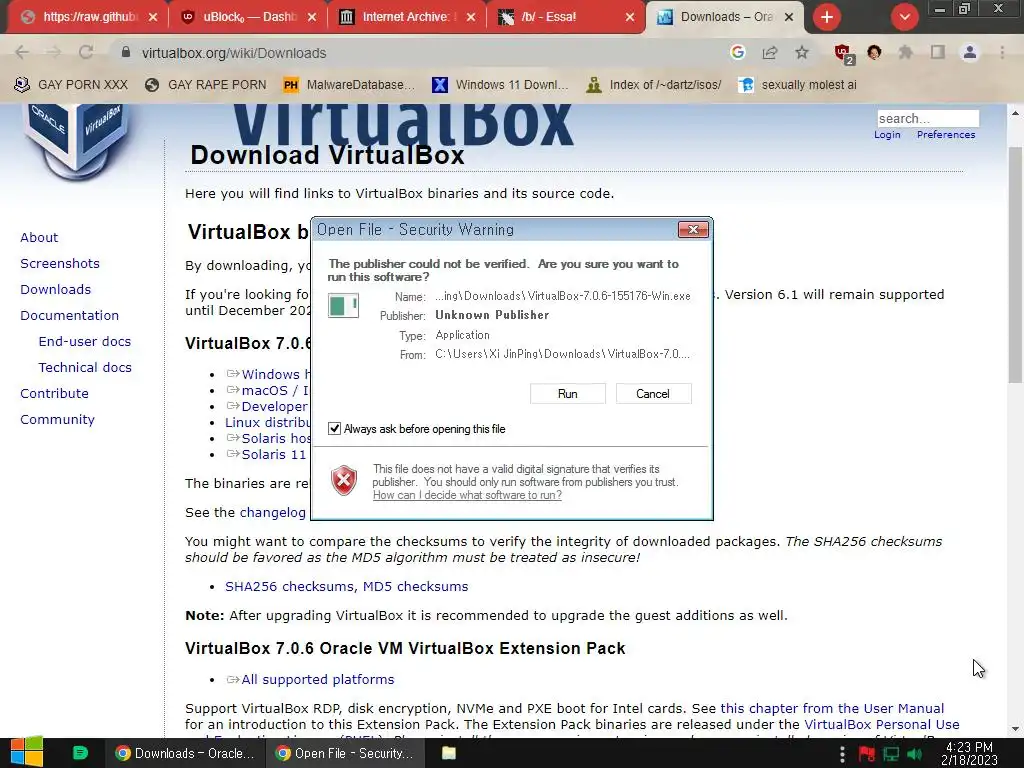1024x768 pixels.
Task: Open the Extensions puzzle piece menu
Action: pos(906,53)
